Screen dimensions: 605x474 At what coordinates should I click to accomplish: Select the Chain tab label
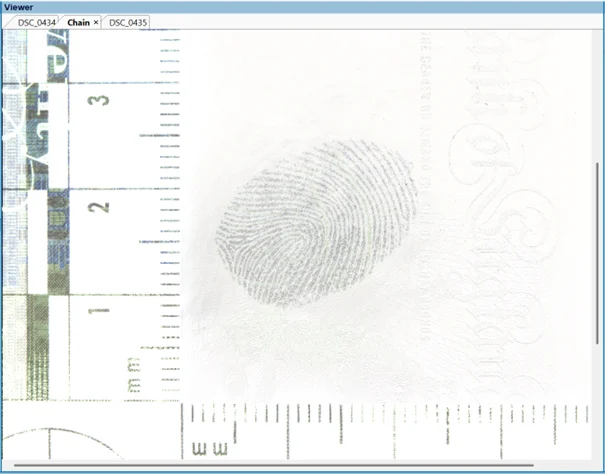tap(78, 21)
